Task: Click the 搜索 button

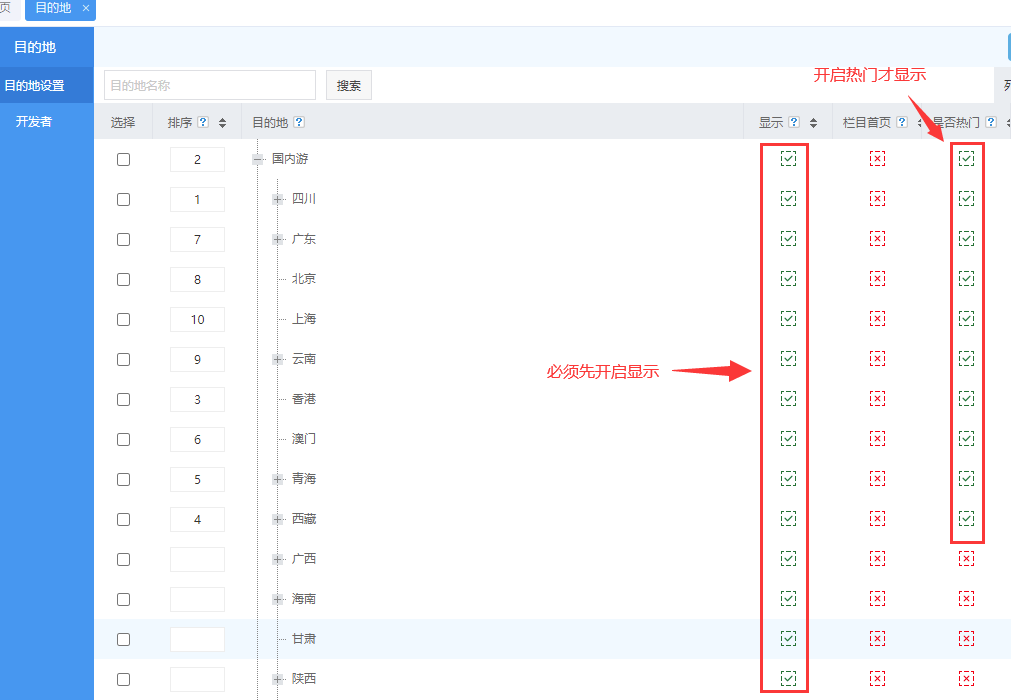Action: (x=349, y=86)
